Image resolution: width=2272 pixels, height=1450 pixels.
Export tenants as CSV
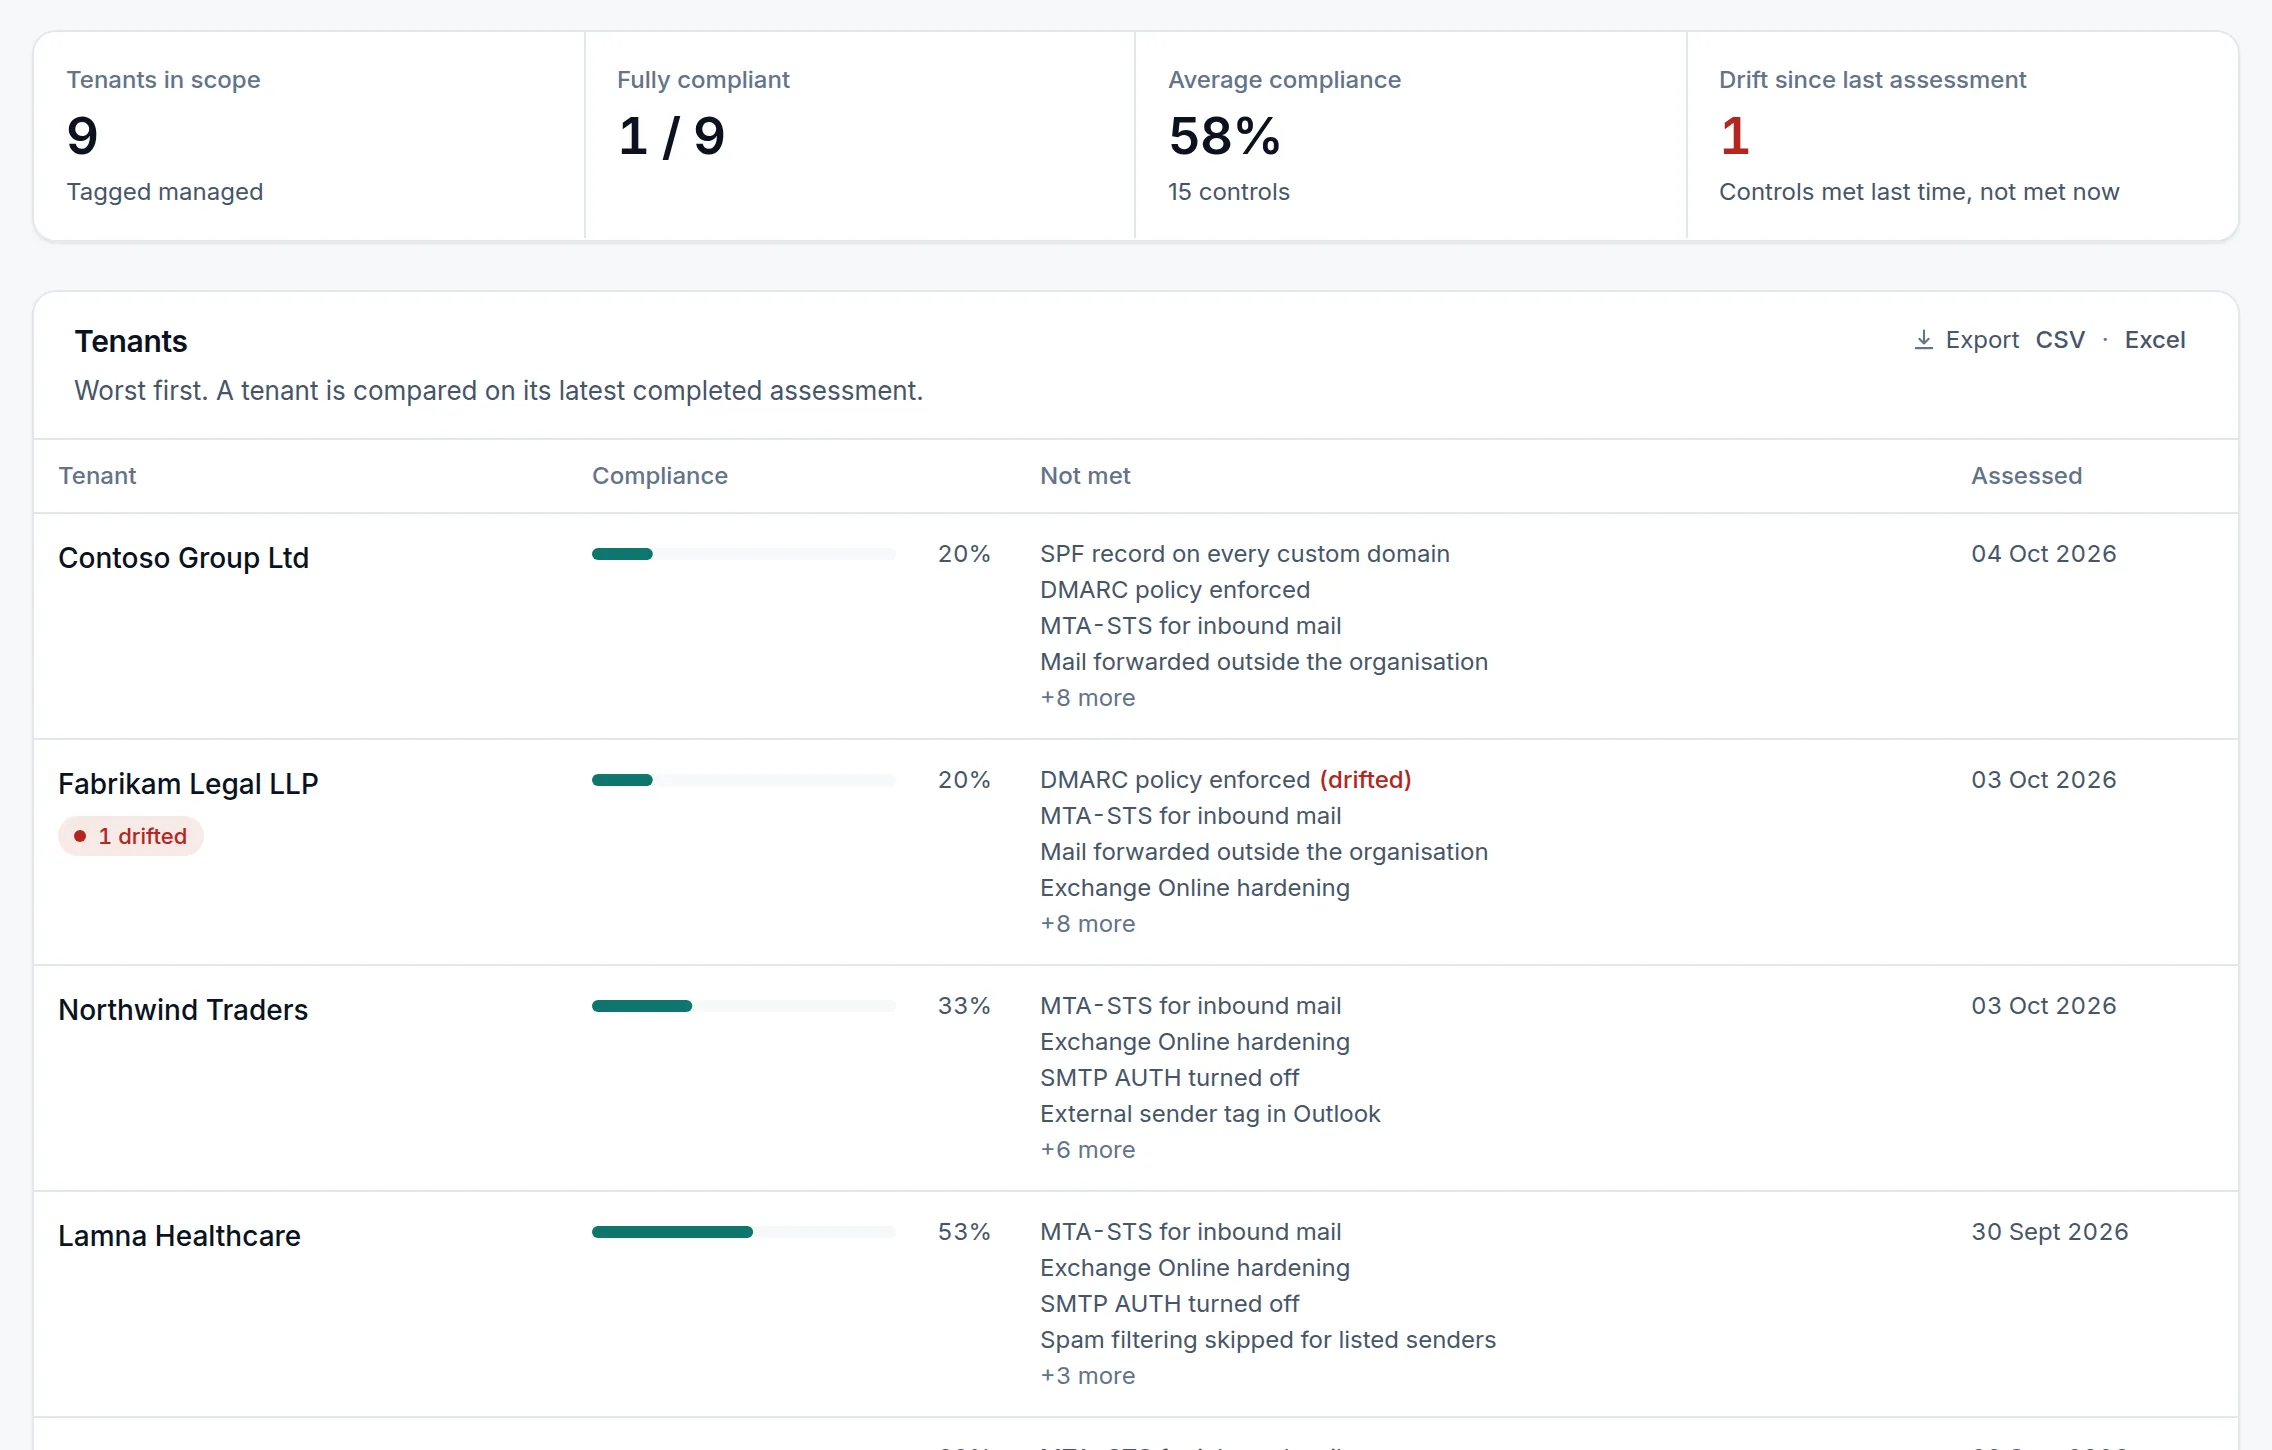click(x=2060, y=340)
